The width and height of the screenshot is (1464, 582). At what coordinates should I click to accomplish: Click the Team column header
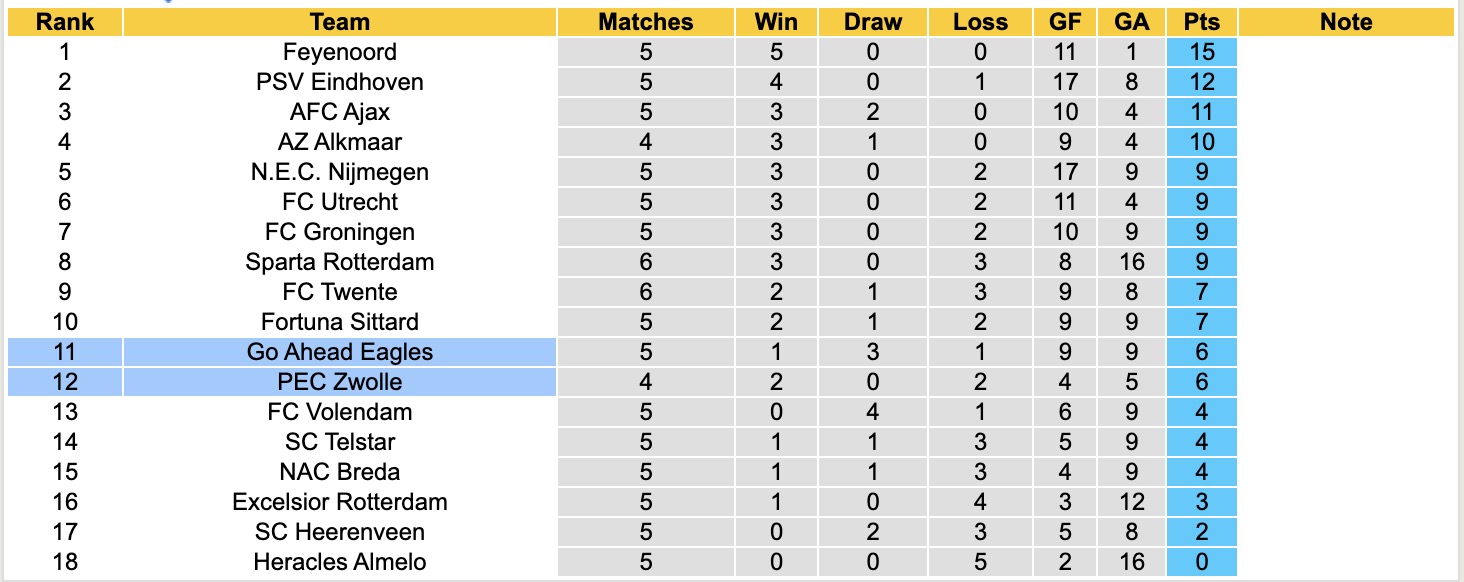[340, 22]
